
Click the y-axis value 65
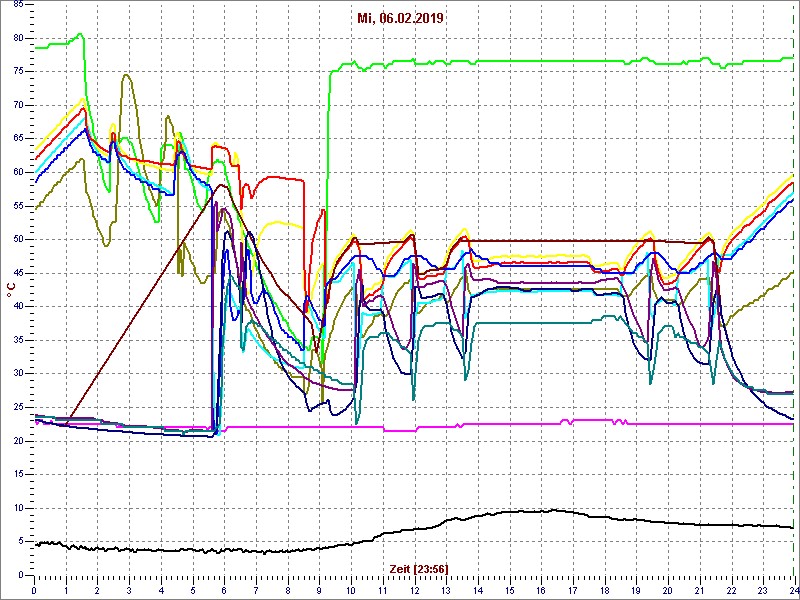[x=17, y=139]
